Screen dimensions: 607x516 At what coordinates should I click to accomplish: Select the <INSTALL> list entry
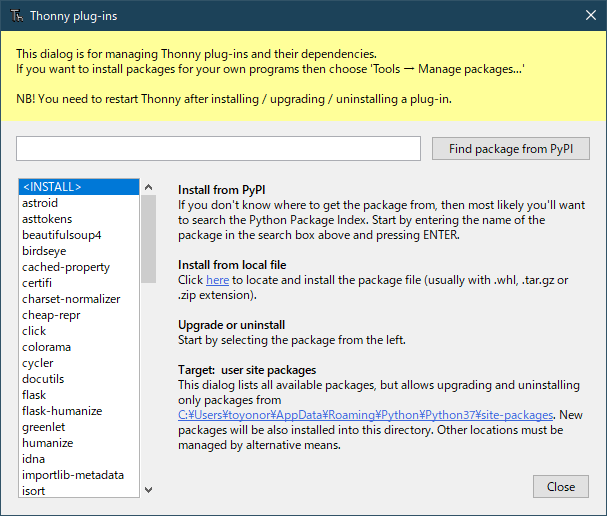(x=79, y=187)
